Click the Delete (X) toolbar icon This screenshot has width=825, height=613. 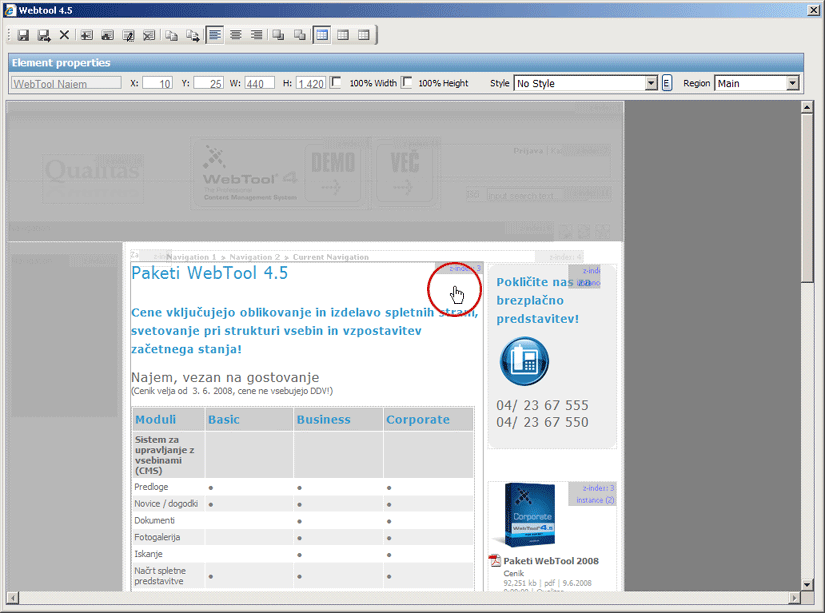click(64, 35)
